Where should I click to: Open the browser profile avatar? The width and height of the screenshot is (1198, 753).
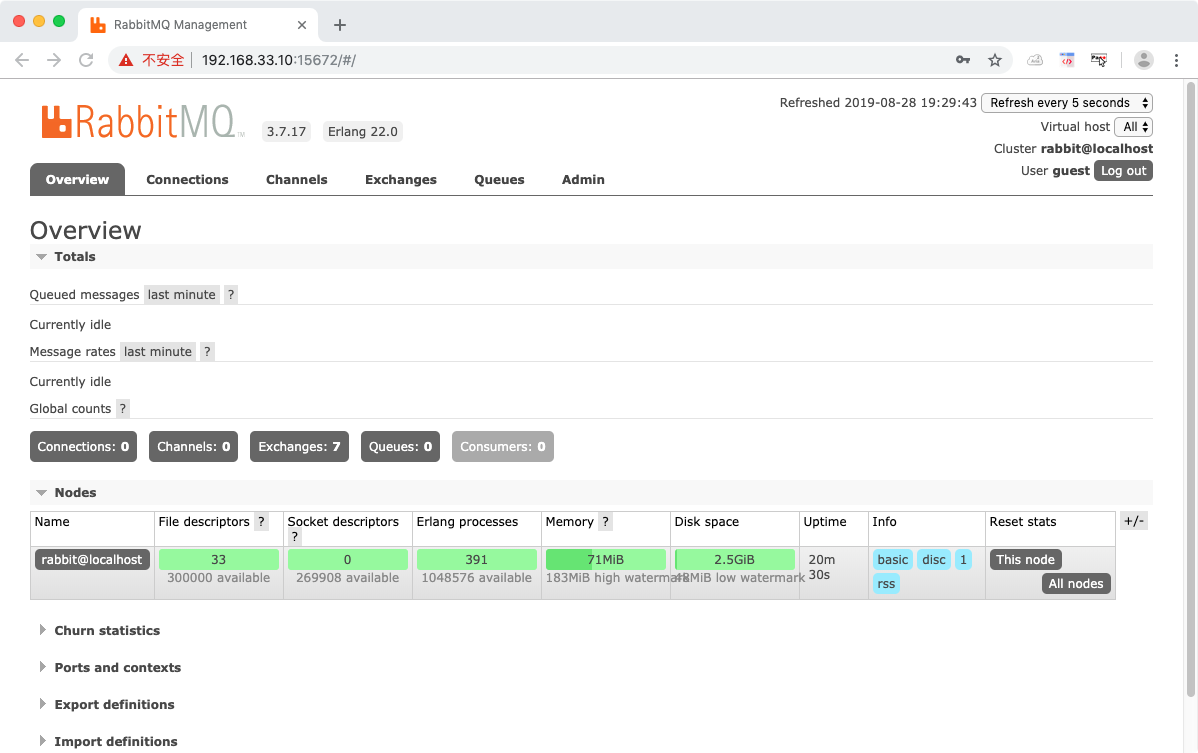coord(1144,60)
